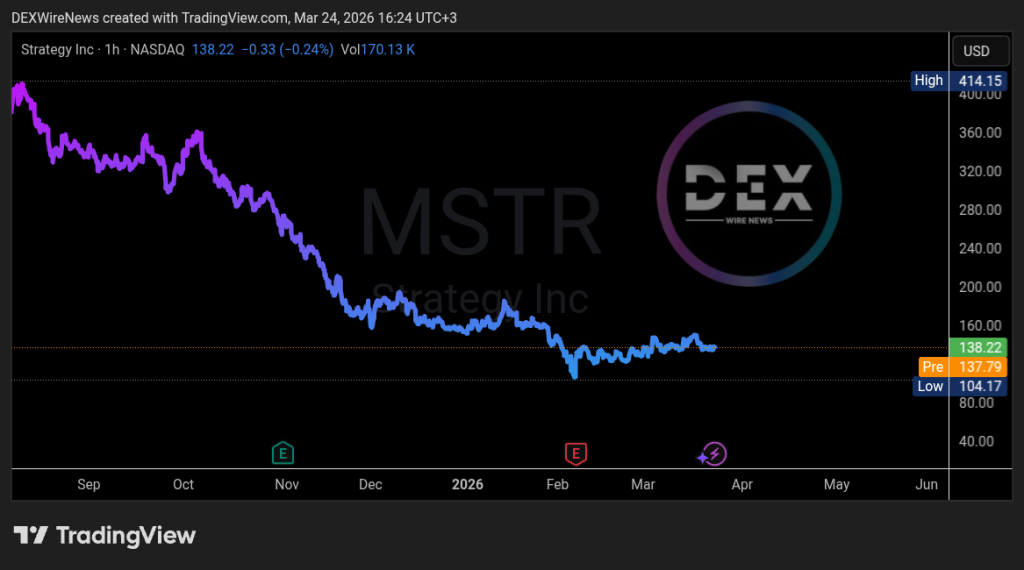Click the Sep label on the time axis
The height and width of the screenshot is (570, 1024).
89,484
